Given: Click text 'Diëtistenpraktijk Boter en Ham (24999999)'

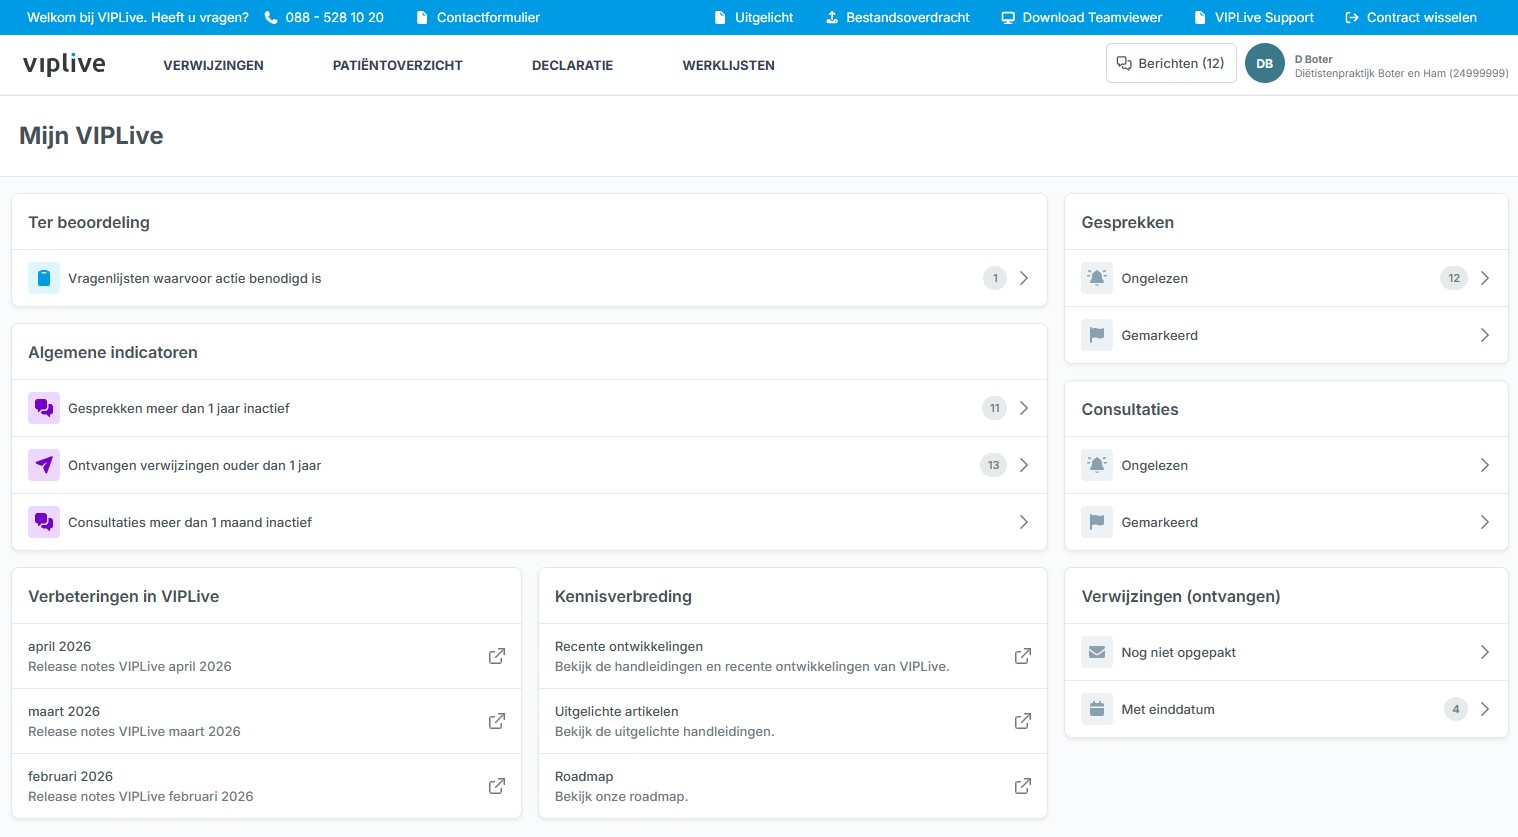Looking at the screenshot, I should (x=1402, y=73).
